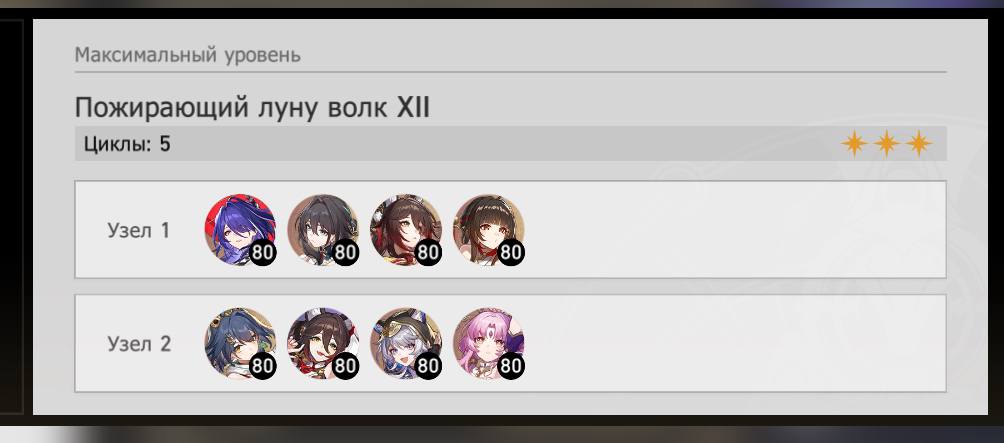Open the pink-haired character avatar in Узел 2
Screen dimensions: 1004x443
point(489,343)
